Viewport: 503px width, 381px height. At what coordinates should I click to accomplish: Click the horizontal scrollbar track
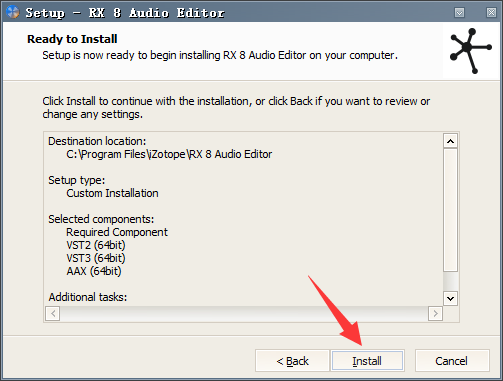pos(244,313)
